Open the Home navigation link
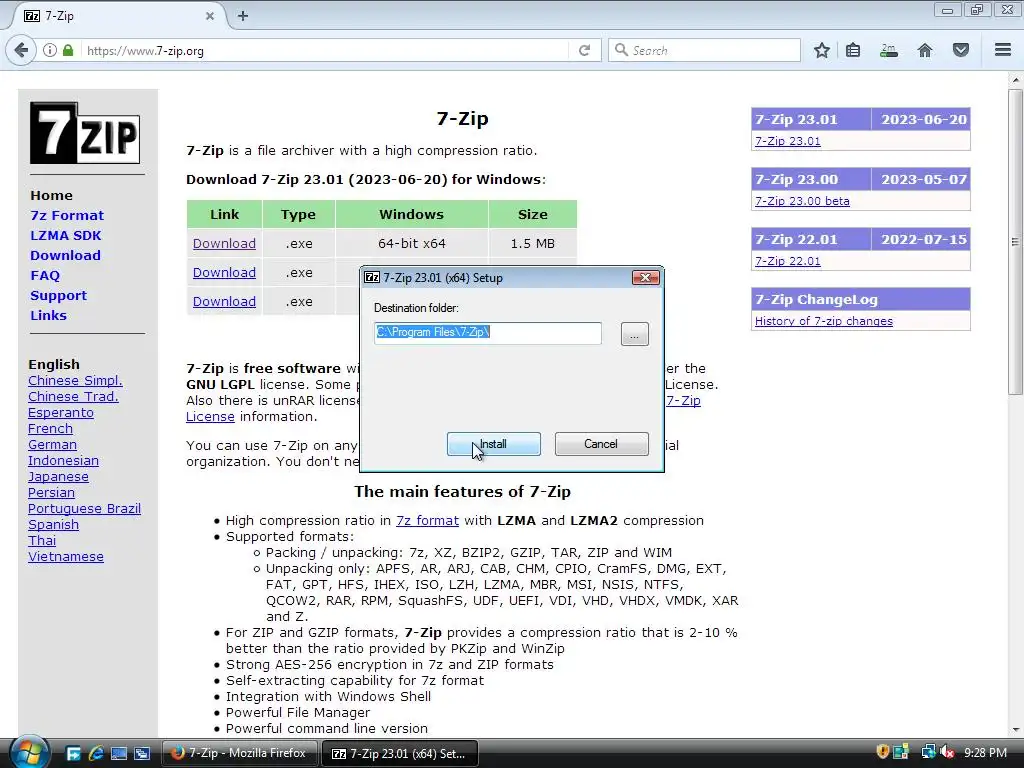This screenshot has width=1024, height=768. 51,195
